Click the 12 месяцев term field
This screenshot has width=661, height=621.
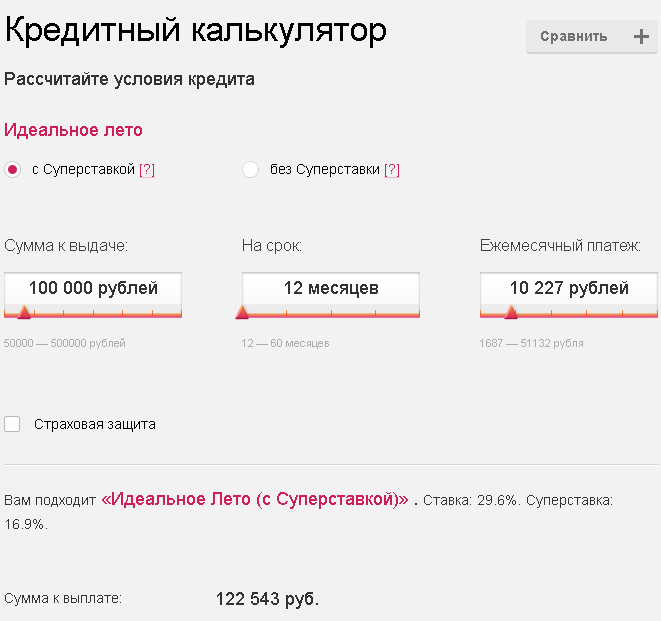[x=331, y=288]
